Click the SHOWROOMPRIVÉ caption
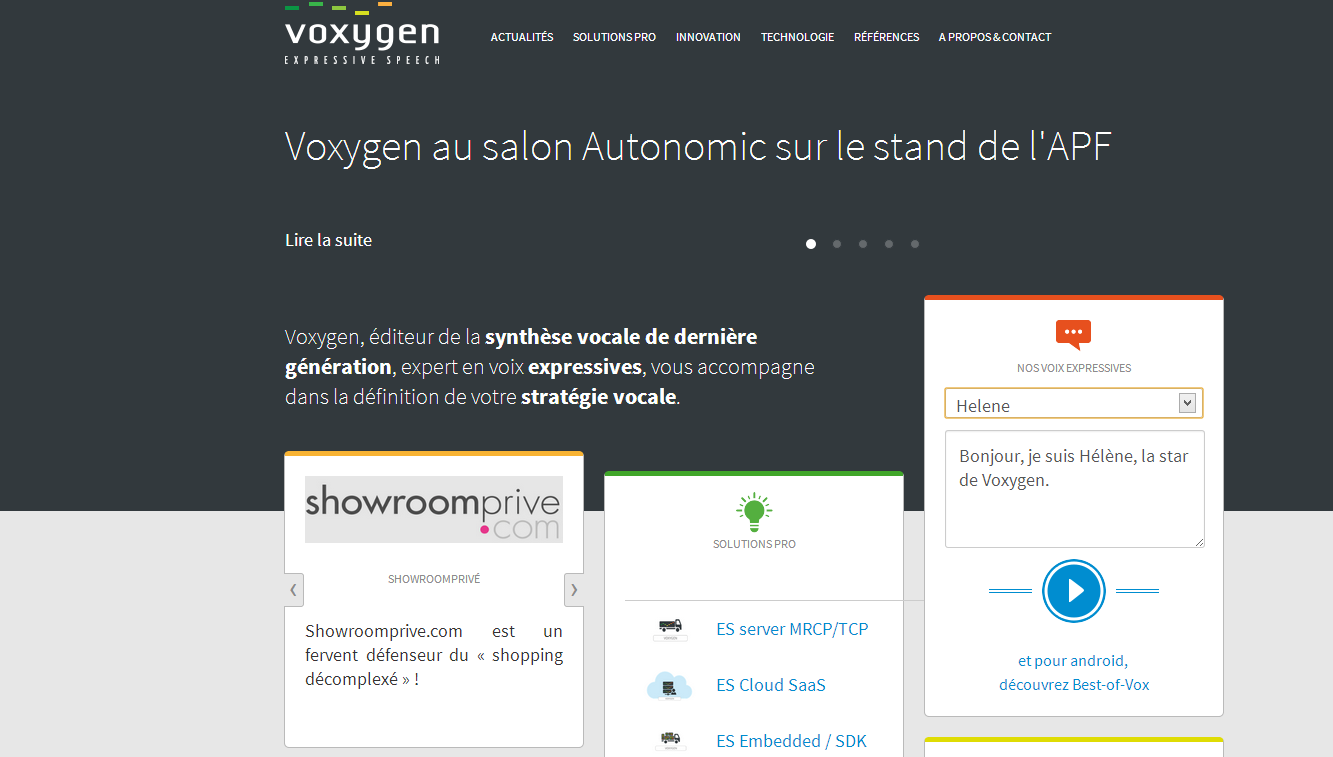This screenshot has height=757, width=1333. pos(434,579)
